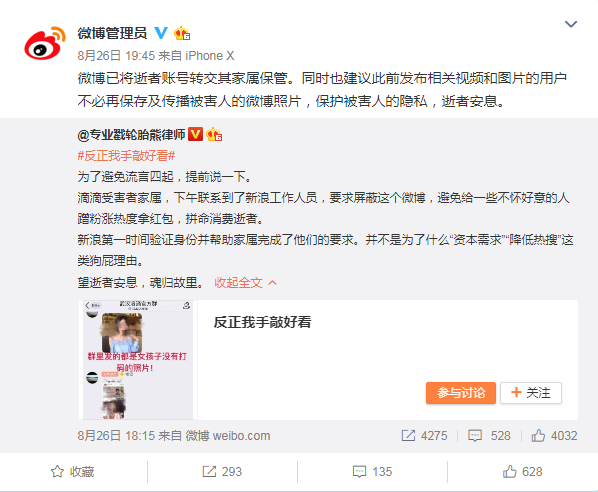Follow the topic using +关注 button
Image resolution: width=598 pixels, height=492 pixels.
tap(531, 393)
